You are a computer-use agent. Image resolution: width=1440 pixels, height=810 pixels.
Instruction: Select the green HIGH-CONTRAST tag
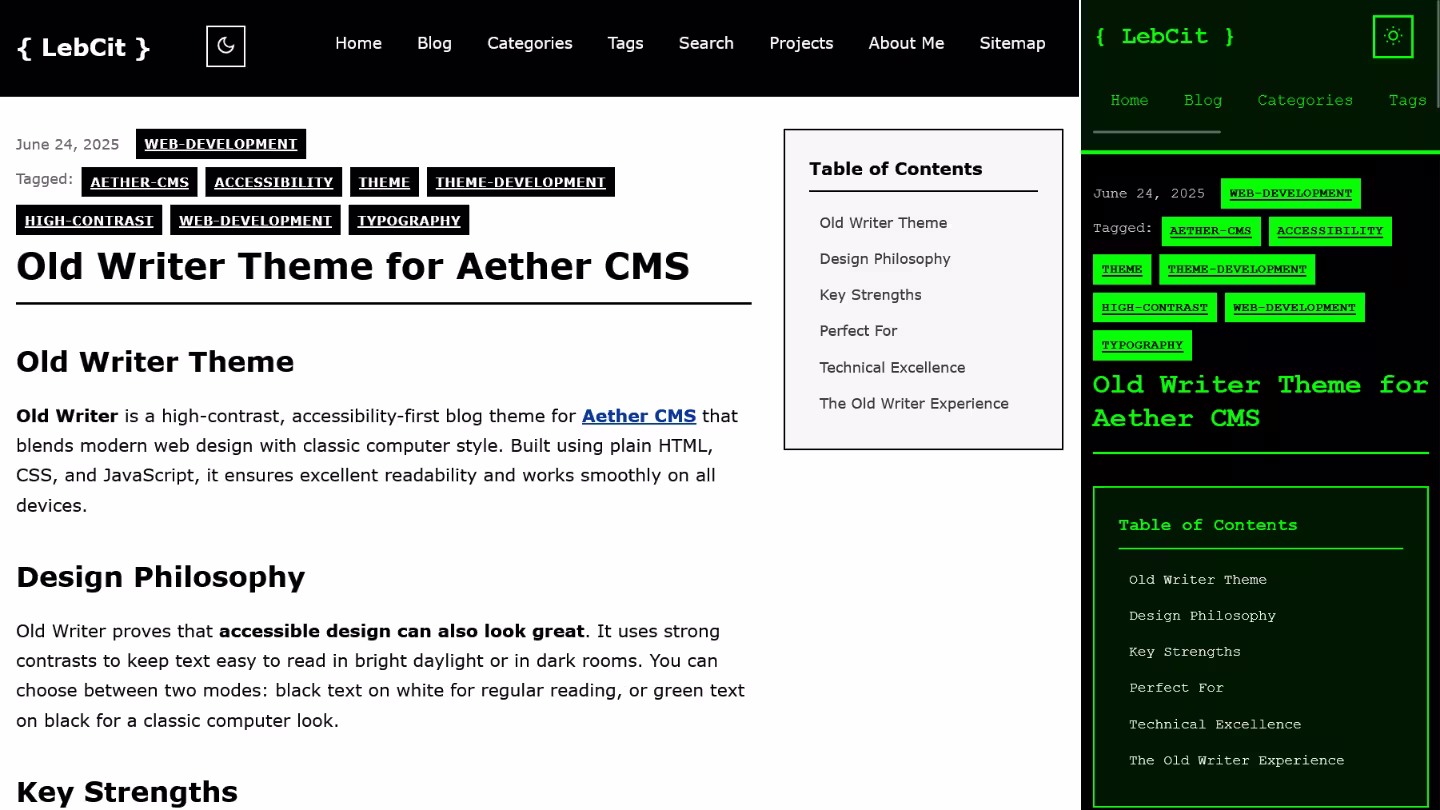[x=1155, y=307]
